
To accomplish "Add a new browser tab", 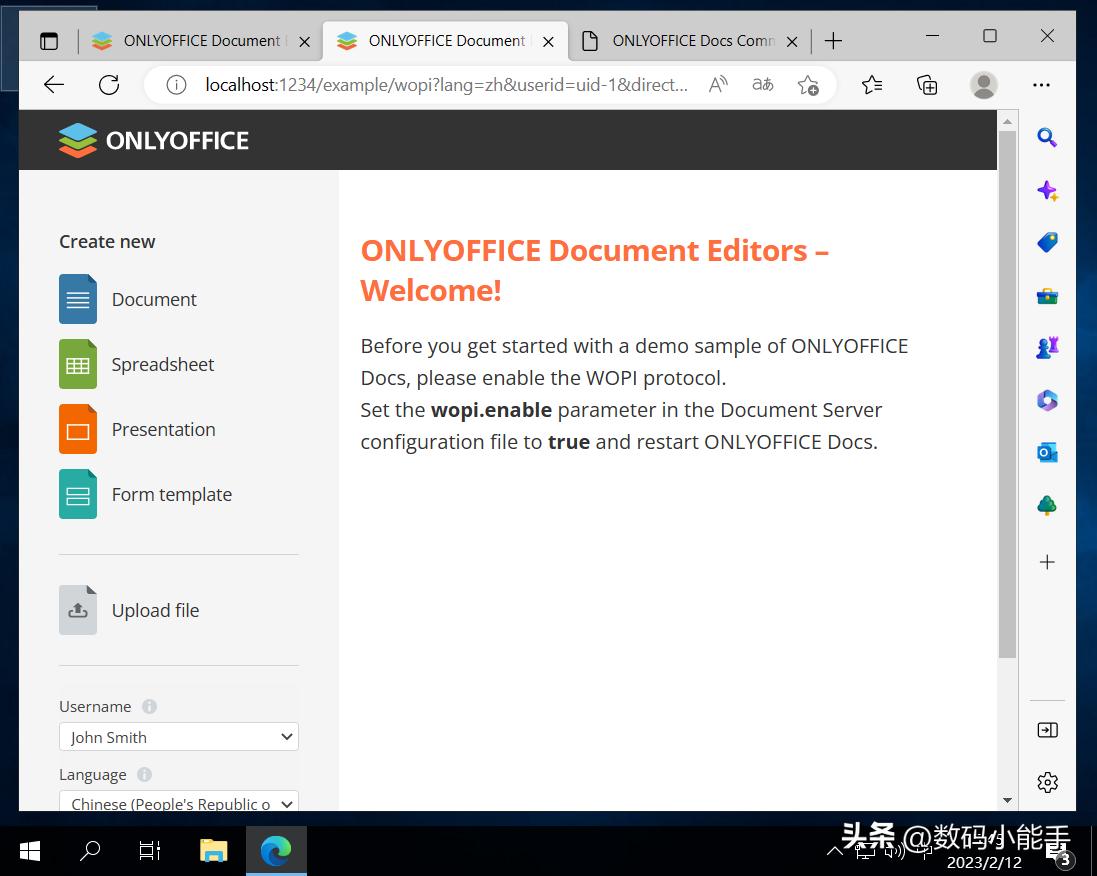I will click(x=833, y=41).
